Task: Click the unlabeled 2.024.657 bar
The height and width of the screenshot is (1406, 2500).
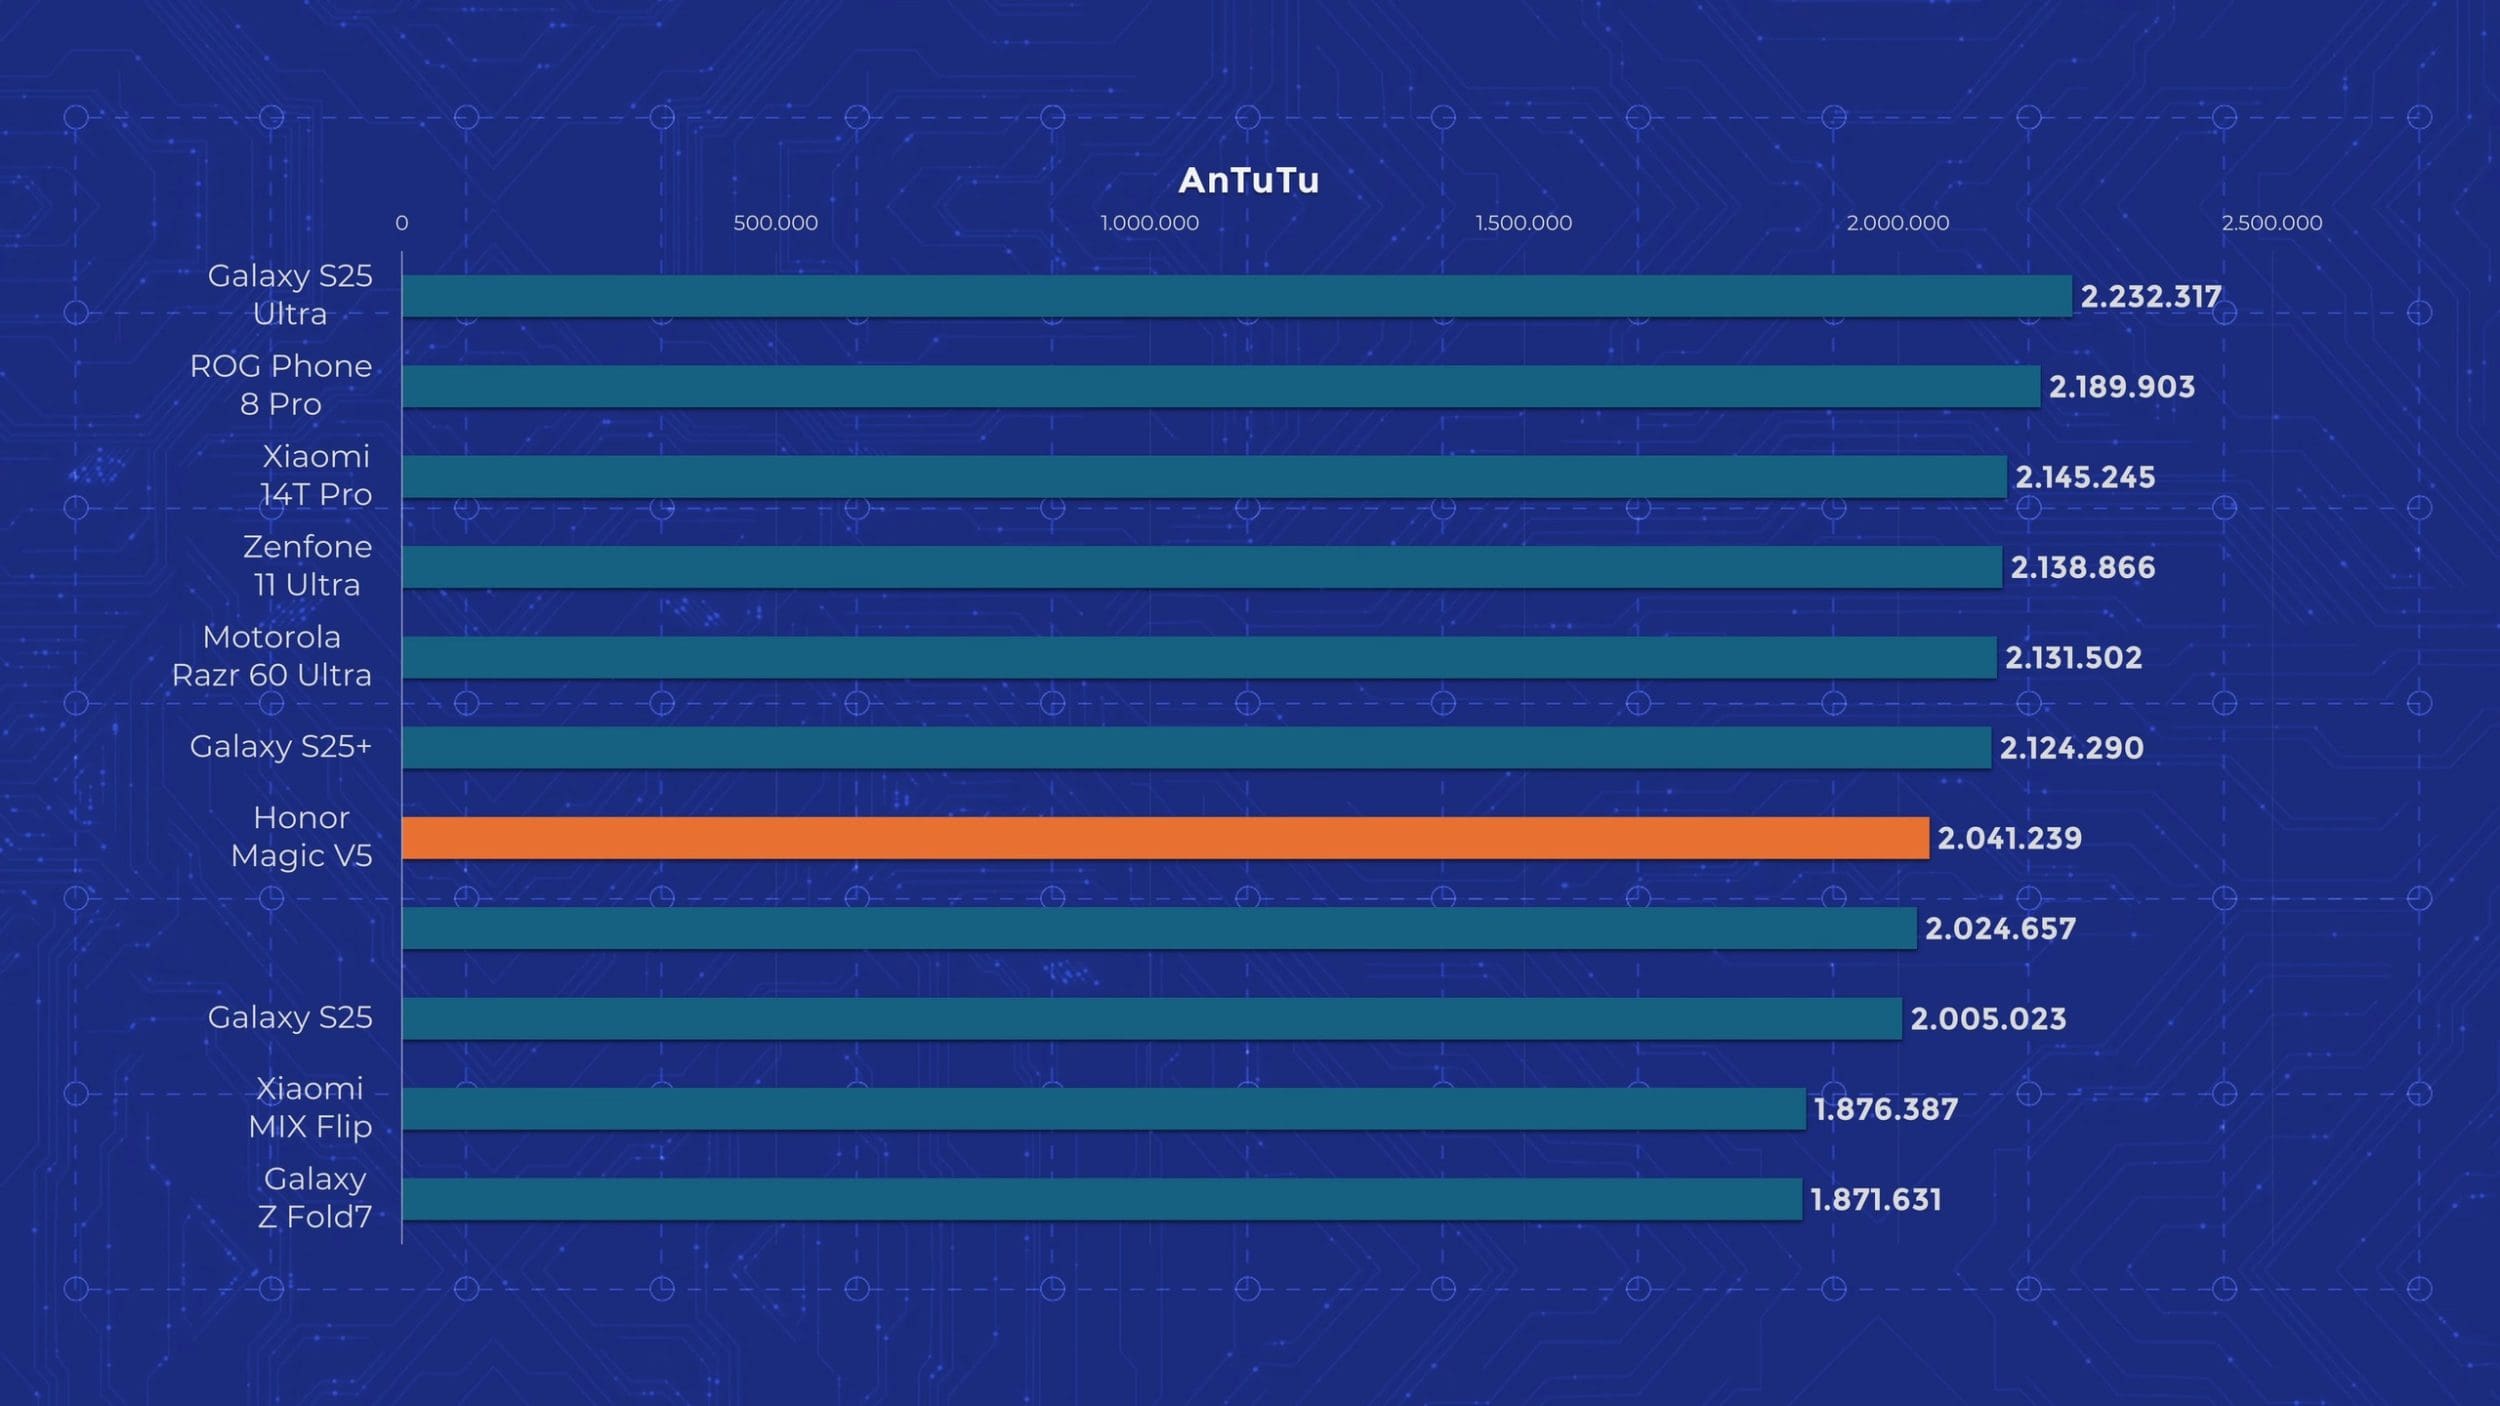Action: pyautogui.click(x=1159, y=928)
